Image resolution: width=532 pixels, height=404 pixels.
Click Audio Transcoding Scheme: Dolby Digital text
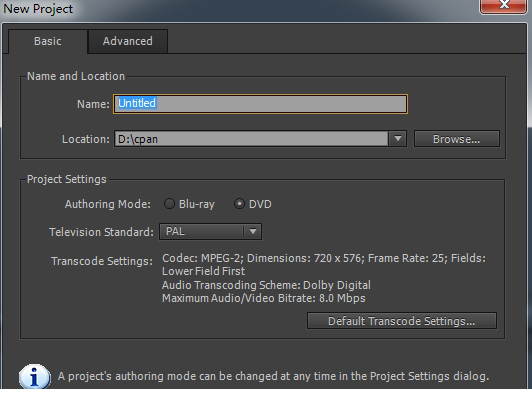(266, 285)
